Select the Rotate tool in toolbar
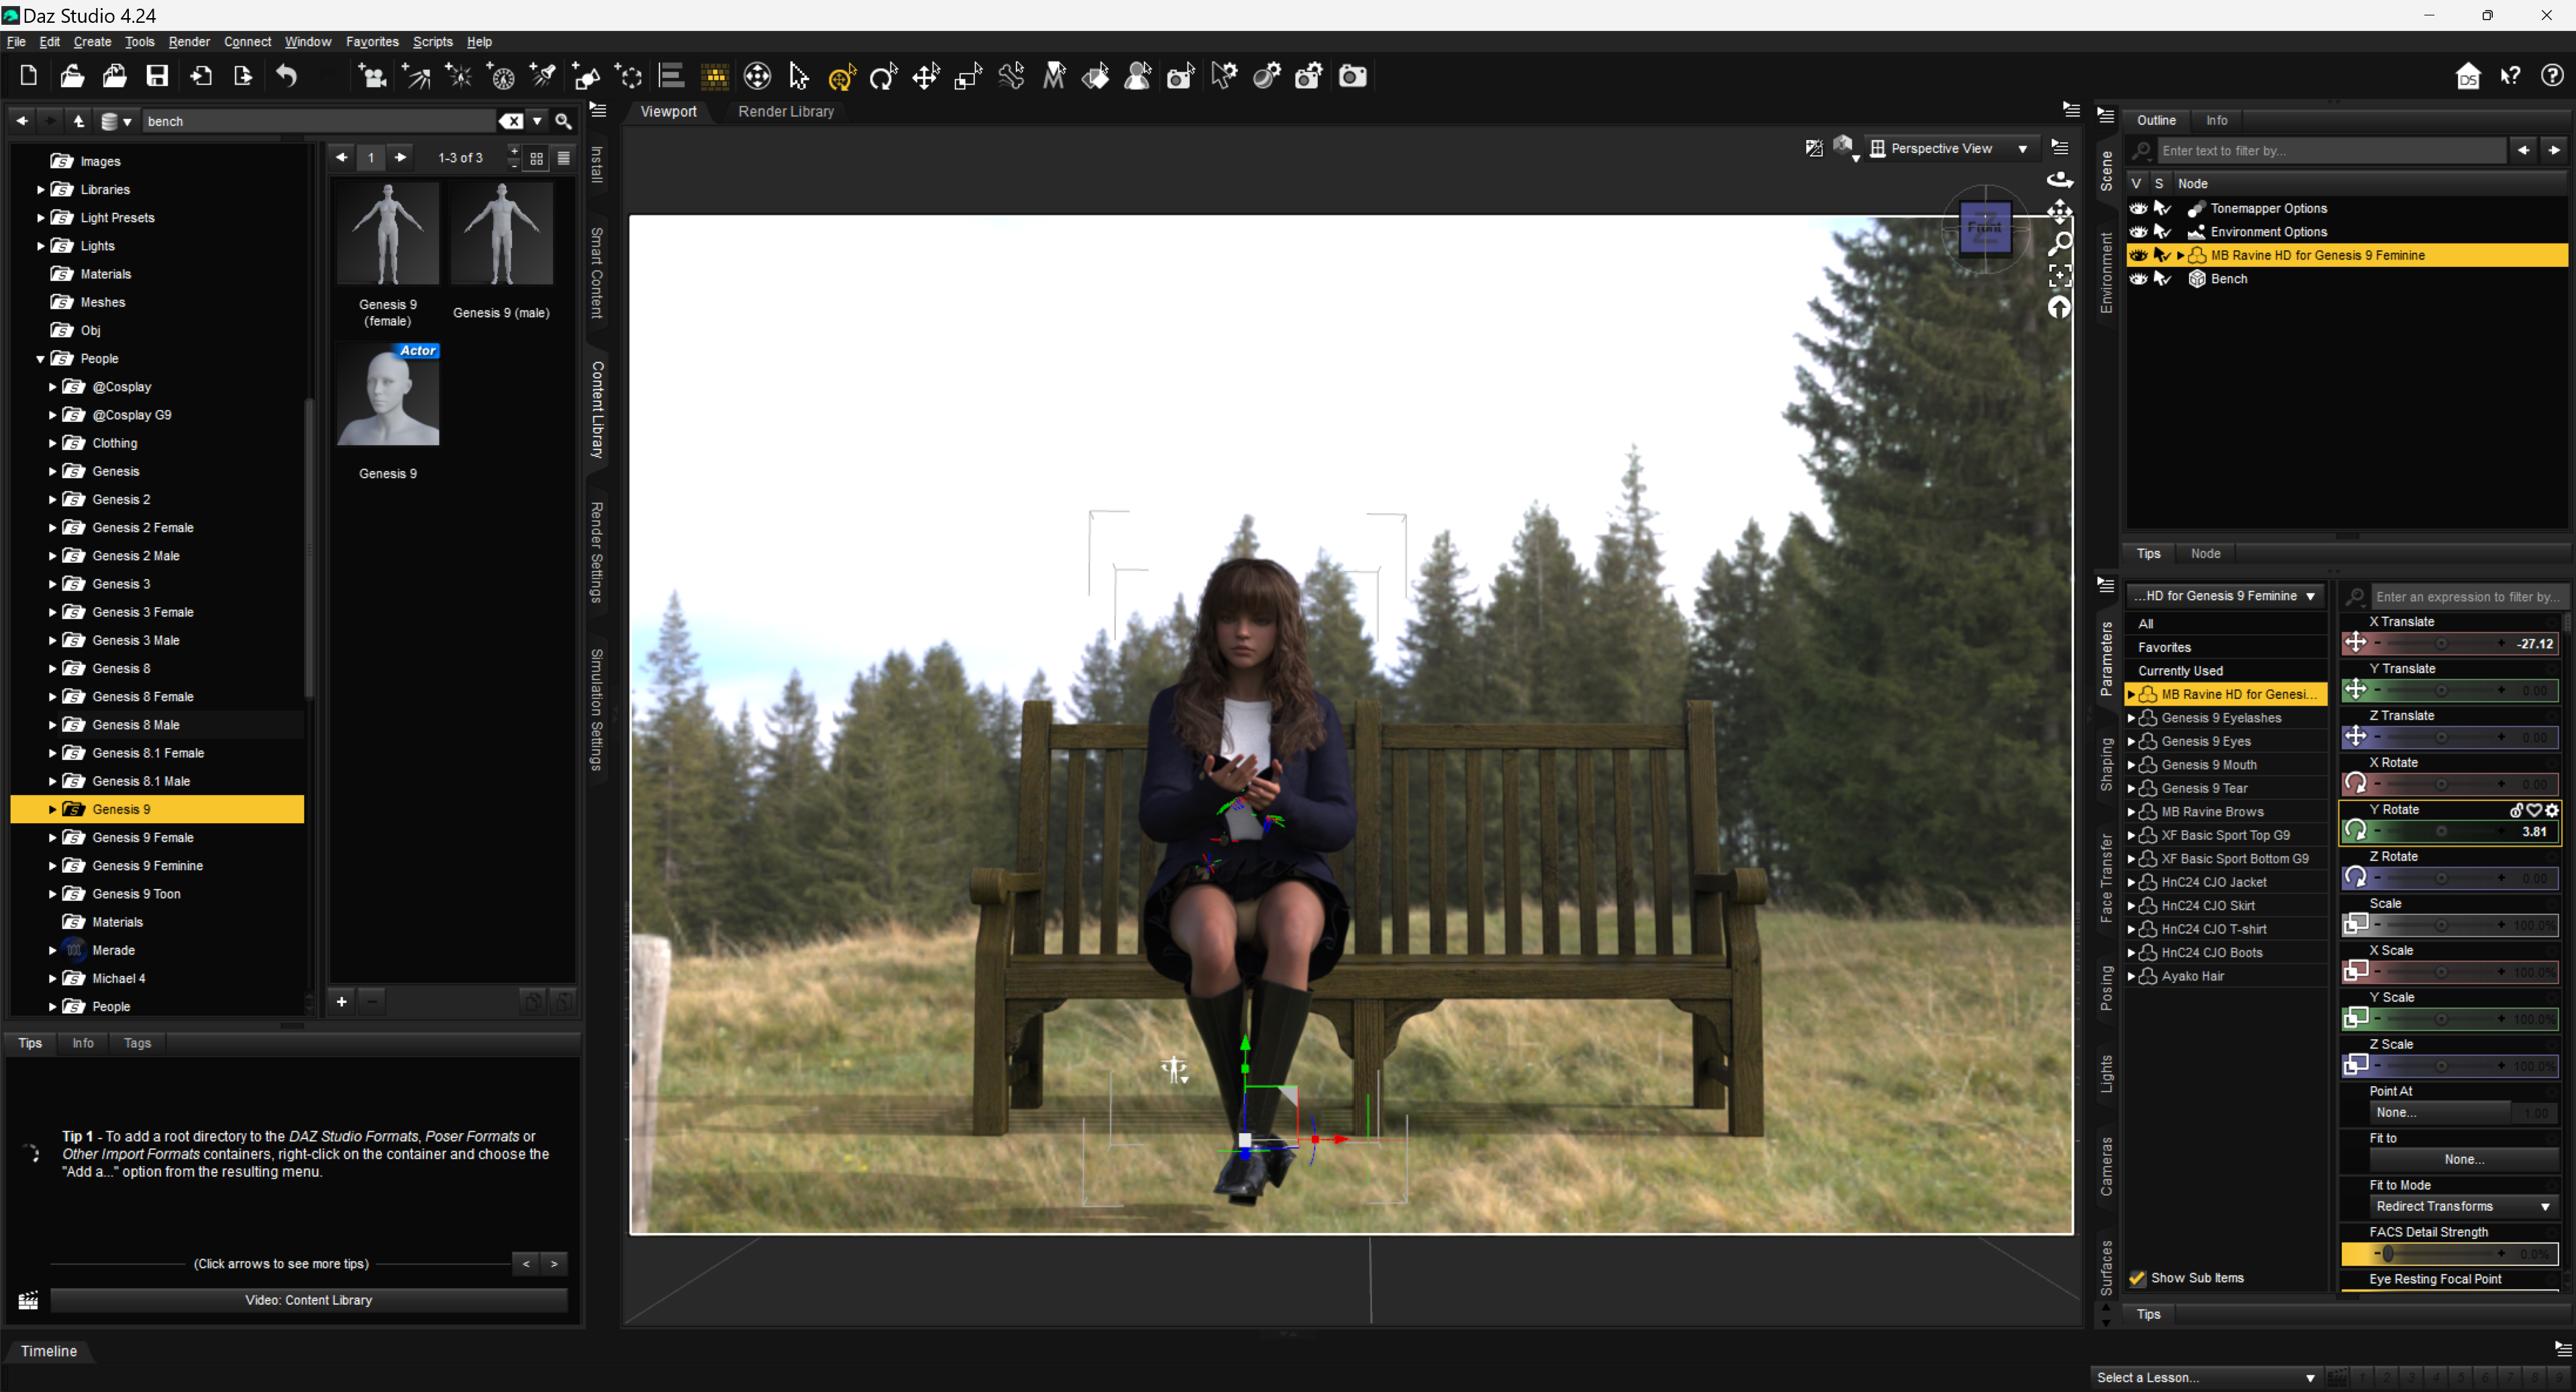Screen dimensions: 2576x1392 pos(883,76)
